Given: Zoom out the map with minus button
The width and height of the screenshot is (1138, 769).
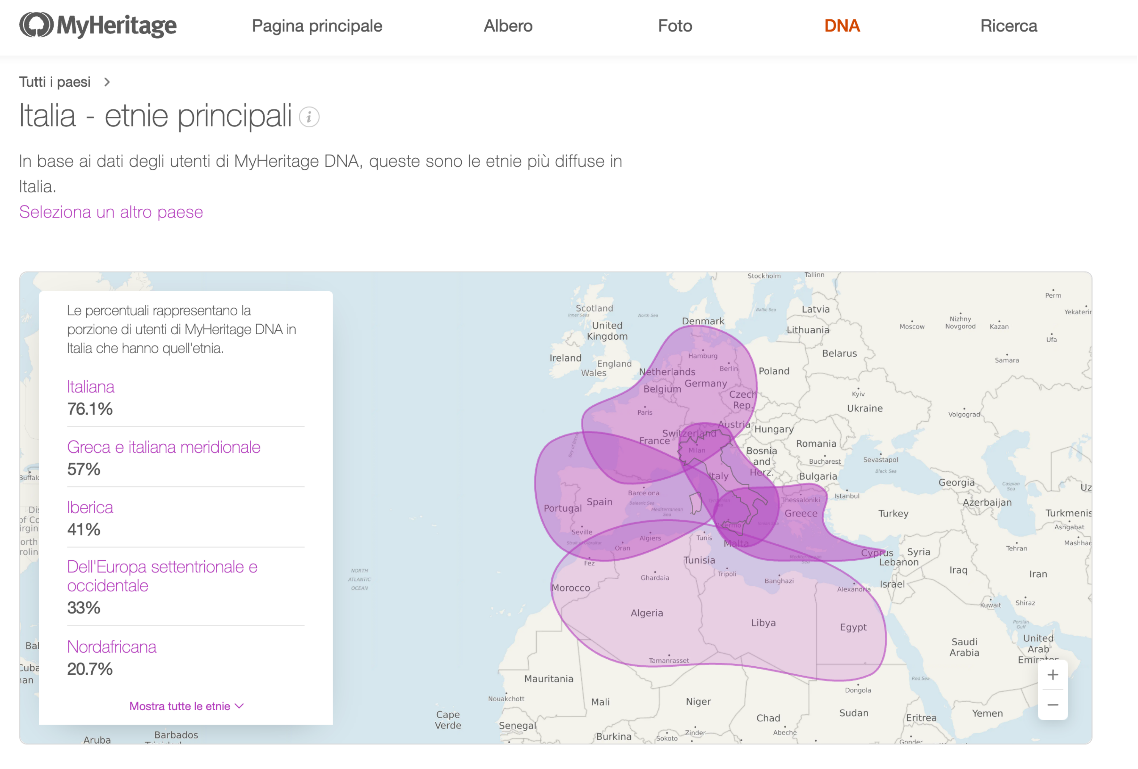Looking at the screenshot, I should [x=1052, y=704].
